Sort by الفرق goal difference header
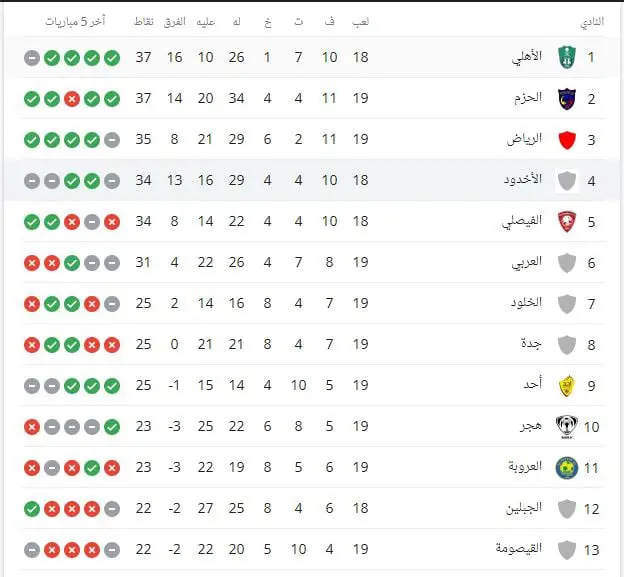The height and width of the screenshot is (577, 624). point(175,21)
